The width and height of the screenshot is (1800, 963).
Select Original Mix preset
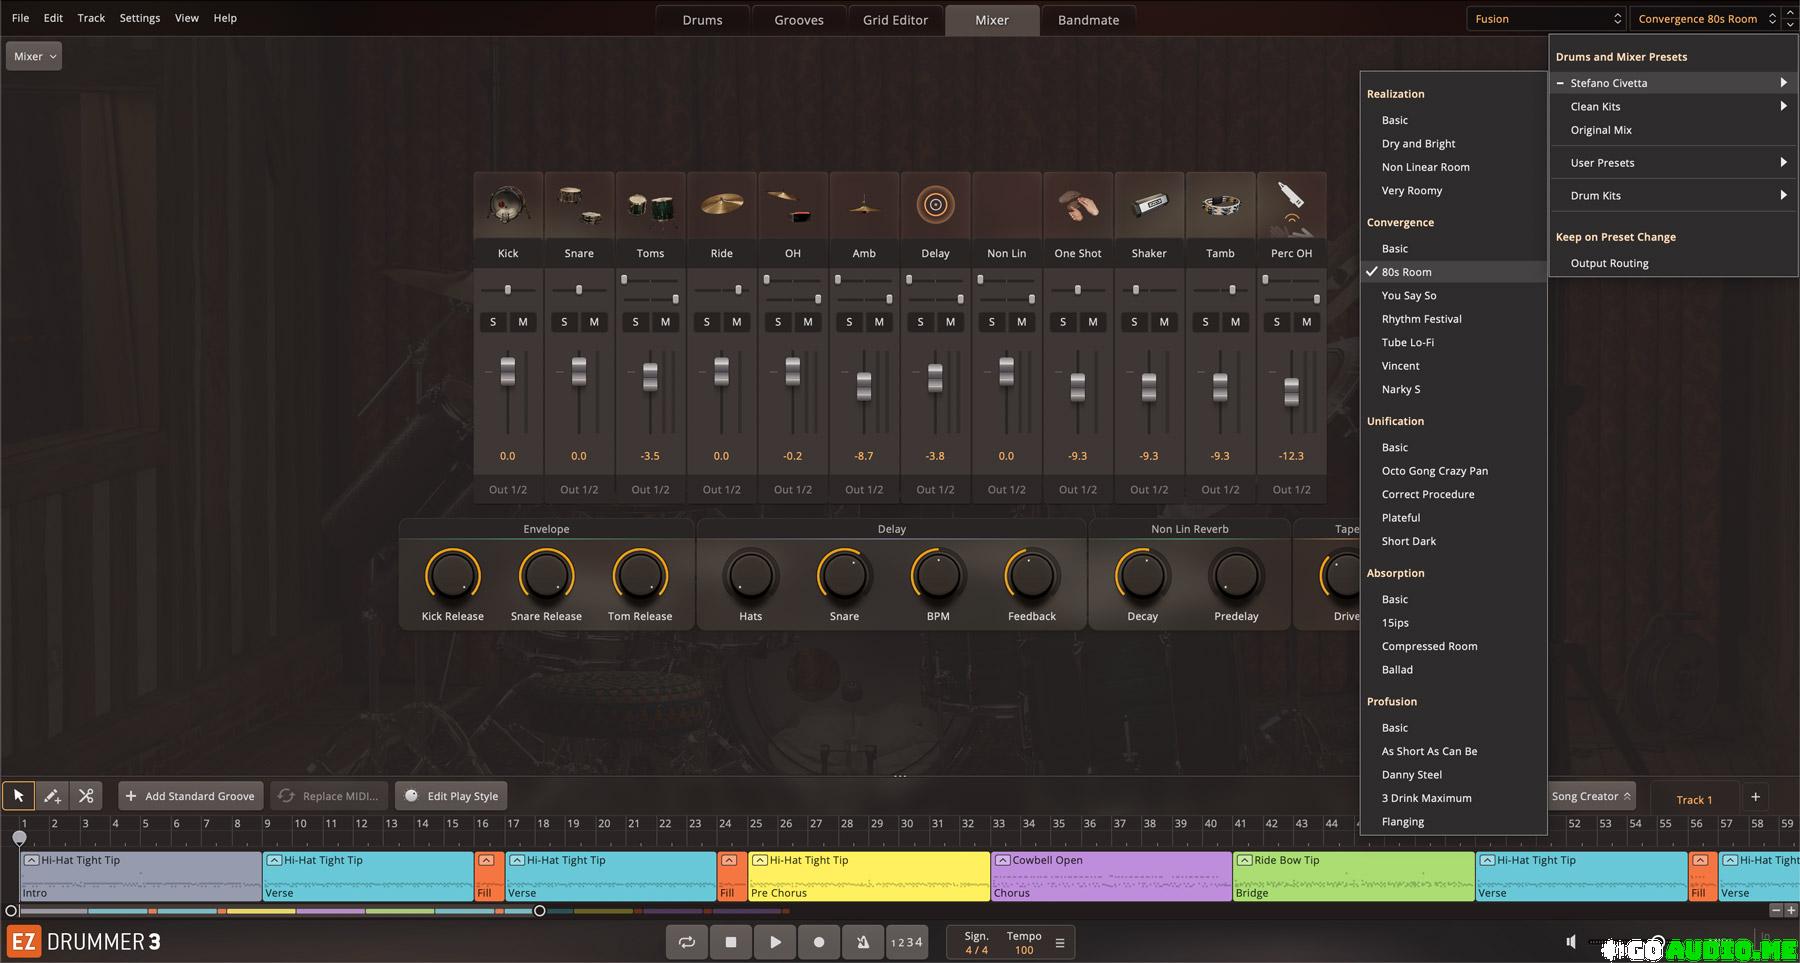click(1673, 130)
